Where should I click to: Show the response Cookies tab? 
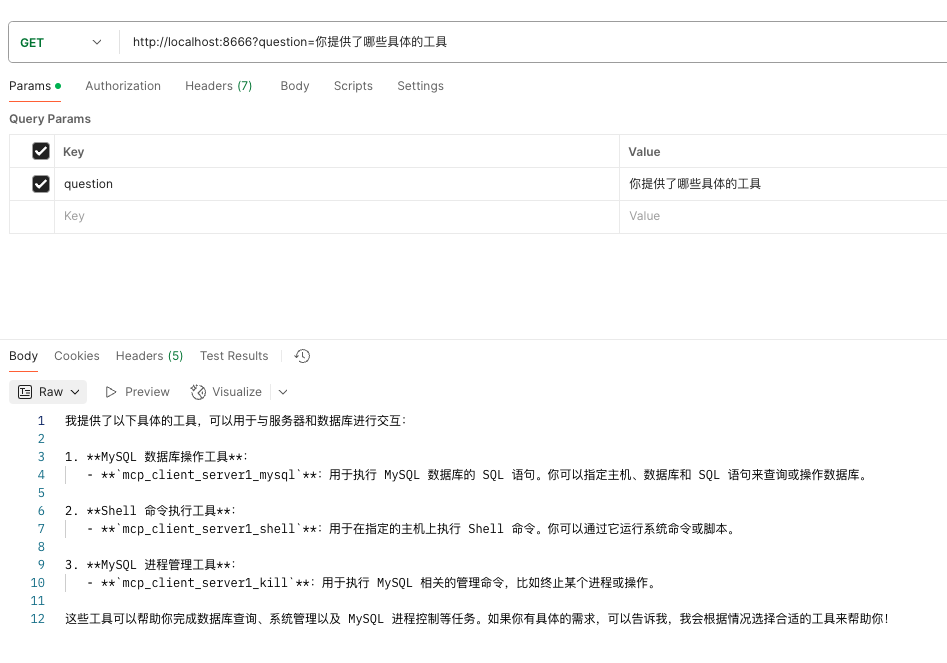(77, 356)
